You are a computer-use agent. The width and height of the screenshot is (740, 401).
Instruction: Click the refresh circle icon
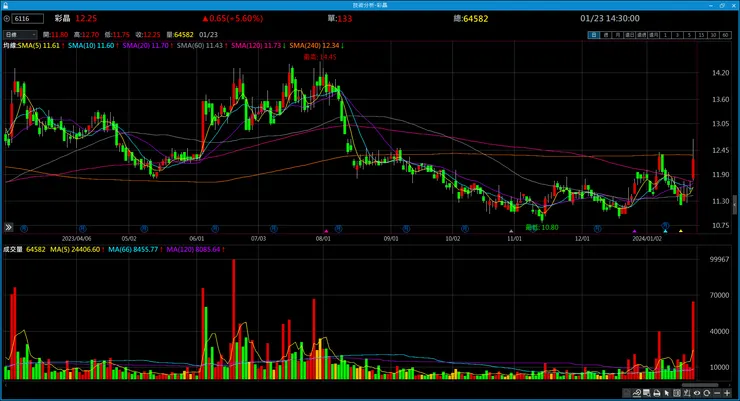coord(706,393)
